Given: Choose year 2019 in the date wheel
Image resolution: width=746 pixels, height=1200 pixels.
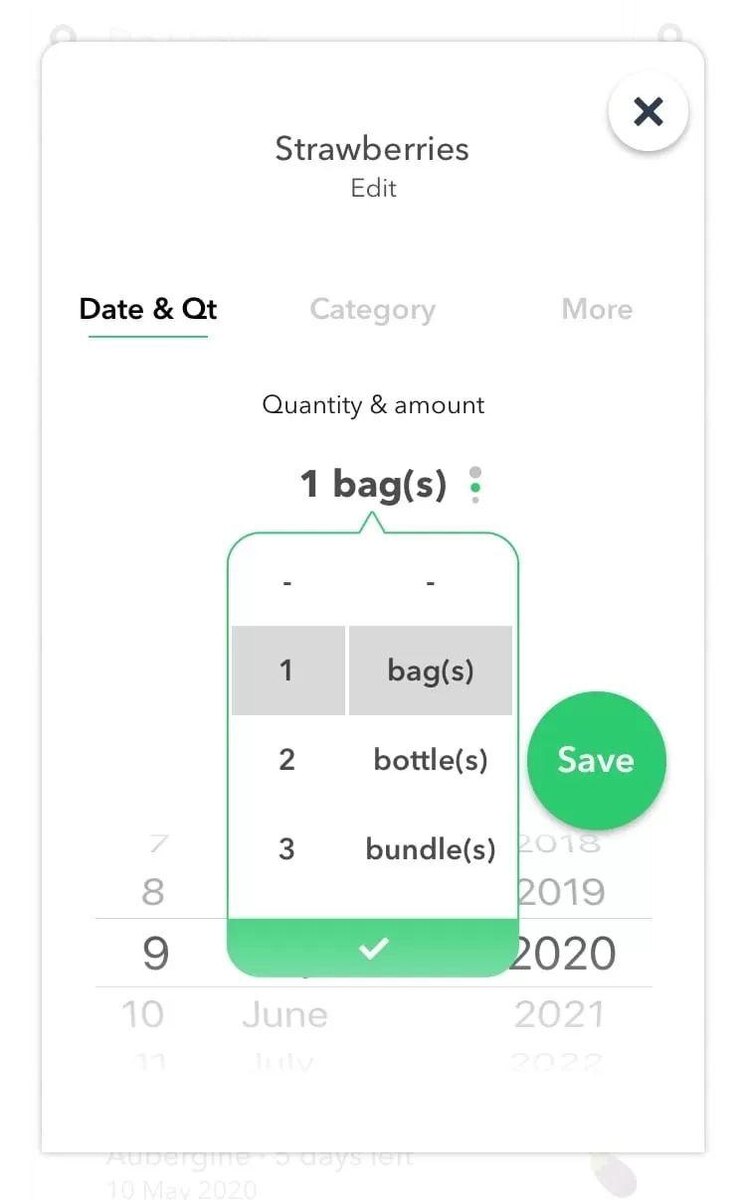Looking at the screenshot, I should 563,891.
